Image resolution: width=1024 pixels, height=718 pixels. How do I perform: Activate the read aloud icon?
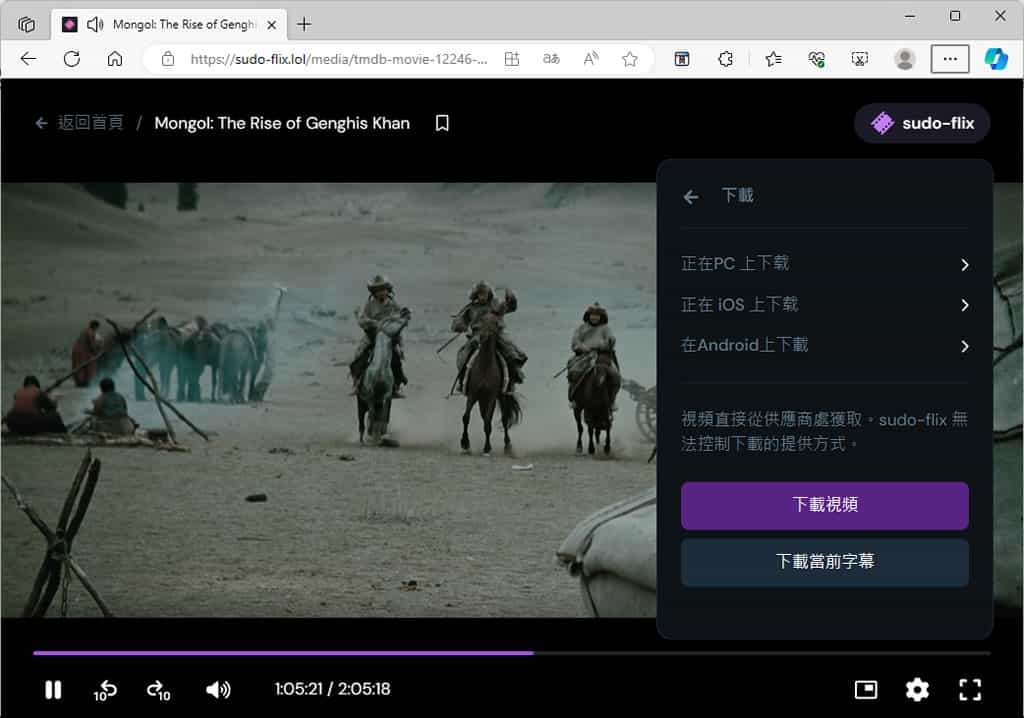[x=590, y=59]
